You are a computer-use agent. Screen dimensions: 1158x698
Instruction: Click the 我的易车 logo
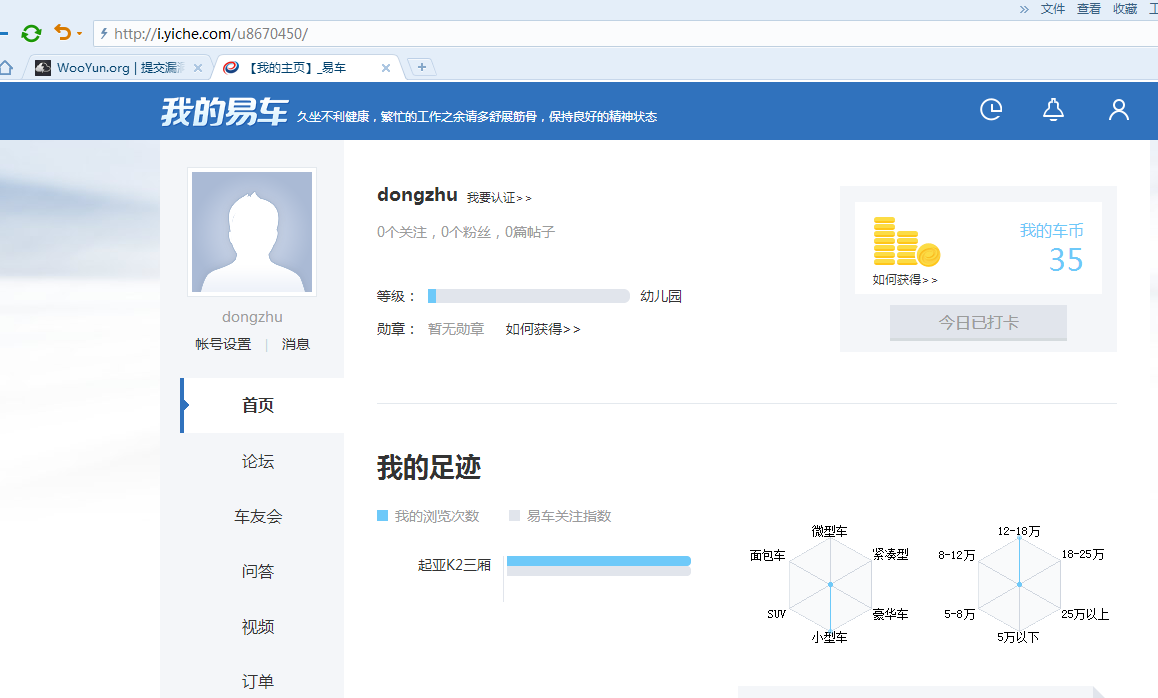point(225,112)
